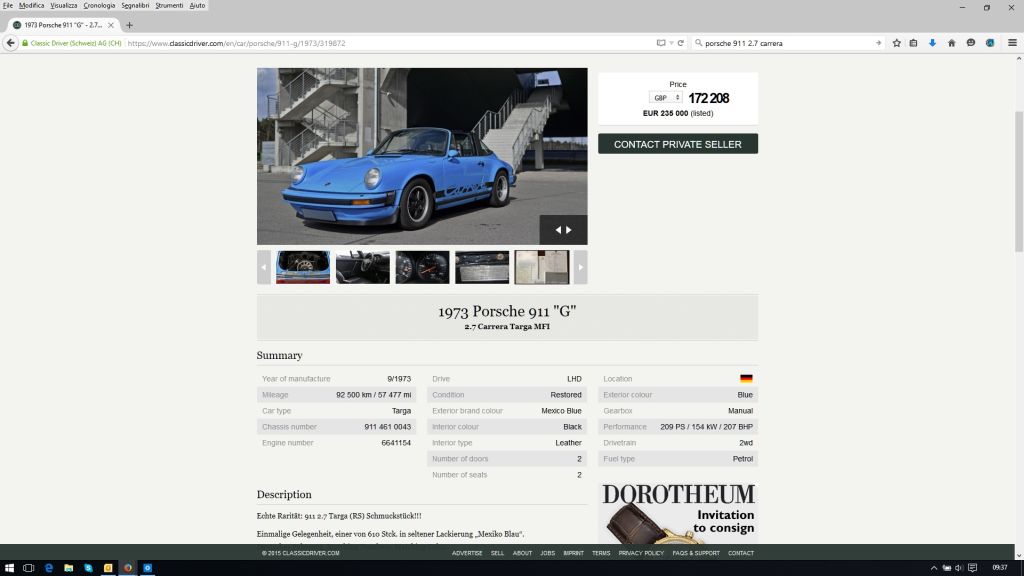This screenshot has height=576, width=1024.
Task: Go to the browser Home icon
Action: [952, 43]
